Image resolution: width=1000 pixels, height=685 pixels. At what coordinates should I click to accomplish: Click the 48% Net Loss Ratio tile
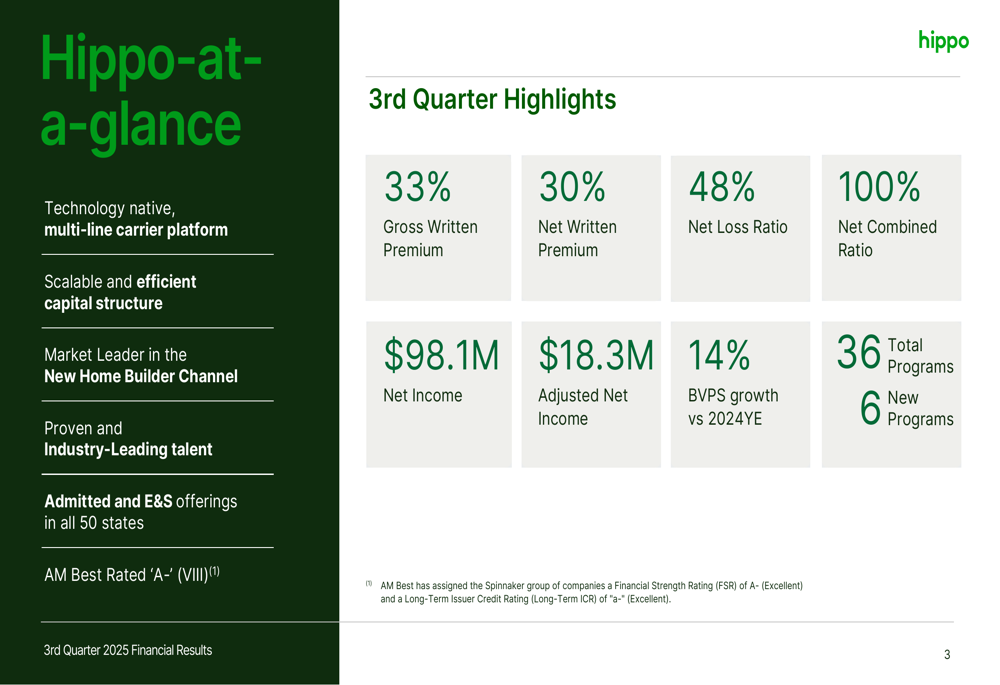[740, 227]
